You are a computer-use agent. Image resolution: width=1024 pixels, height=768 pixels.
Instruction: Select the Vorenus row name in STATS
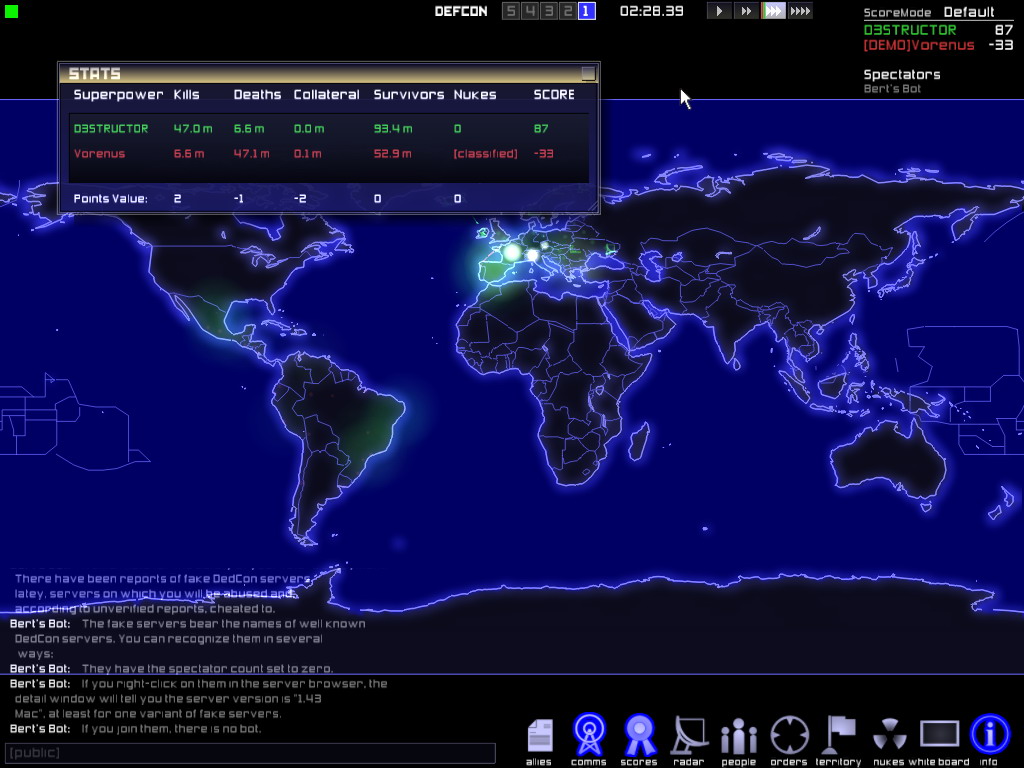[99, 154]
